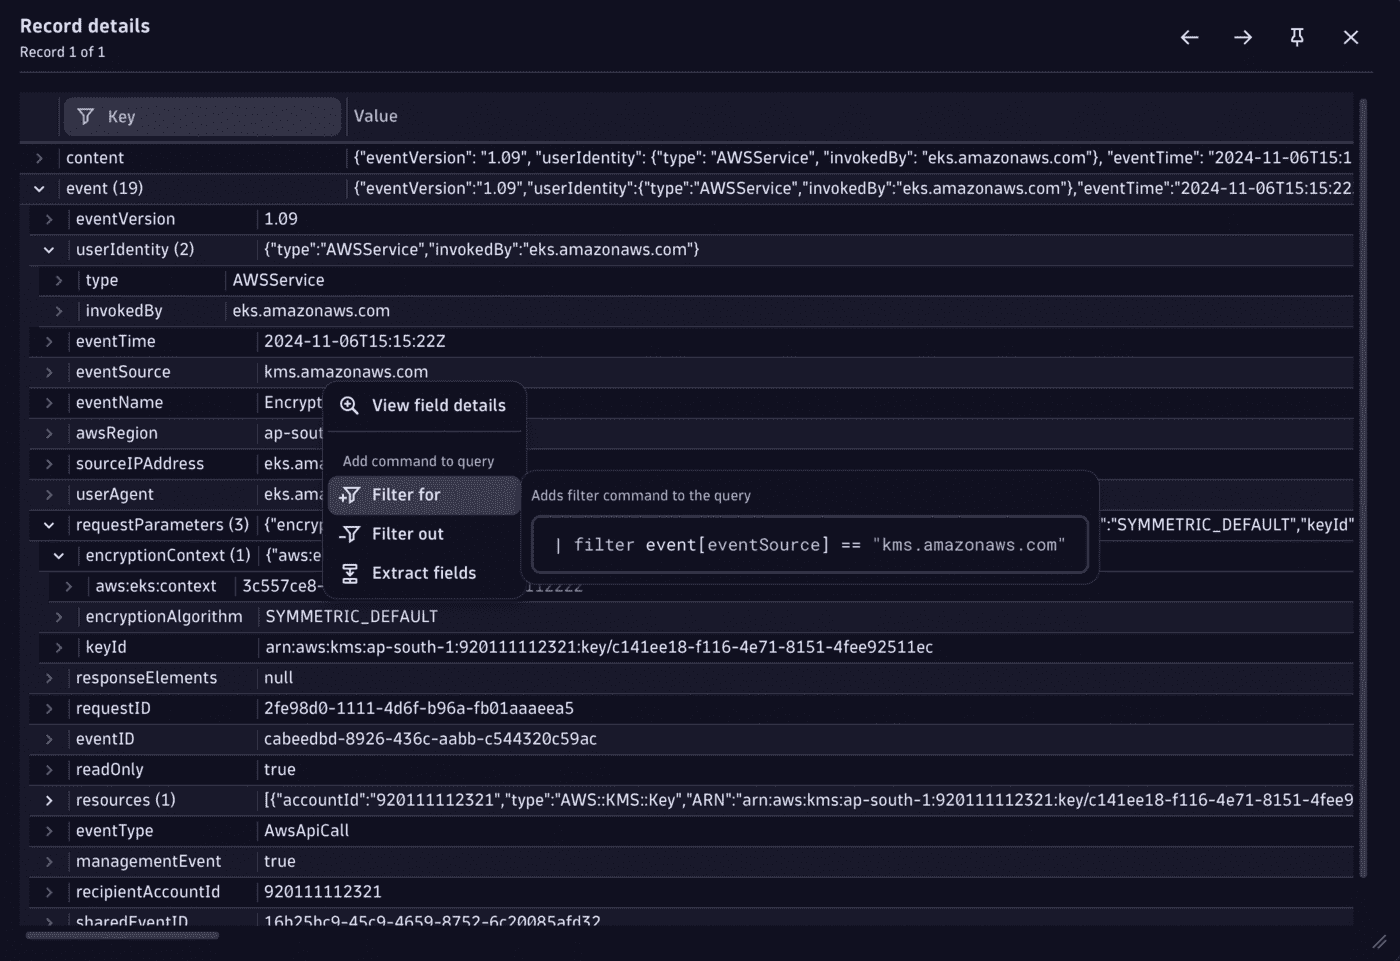
Task: Click the AWSService type value
Action: [278, 280]
